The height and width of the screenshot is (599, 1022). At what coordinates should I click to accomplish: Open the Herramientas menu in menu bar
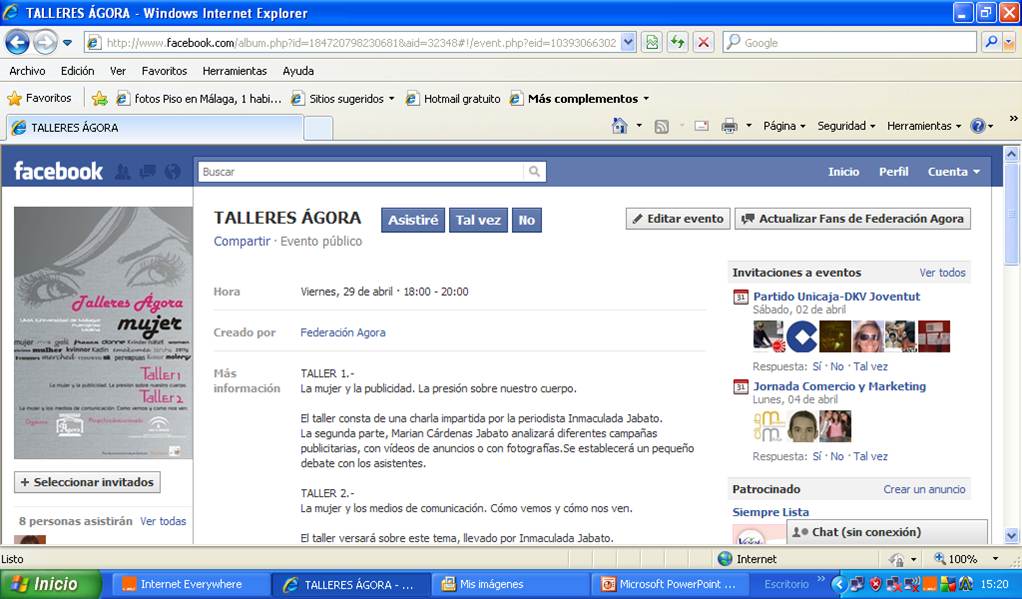235,71
